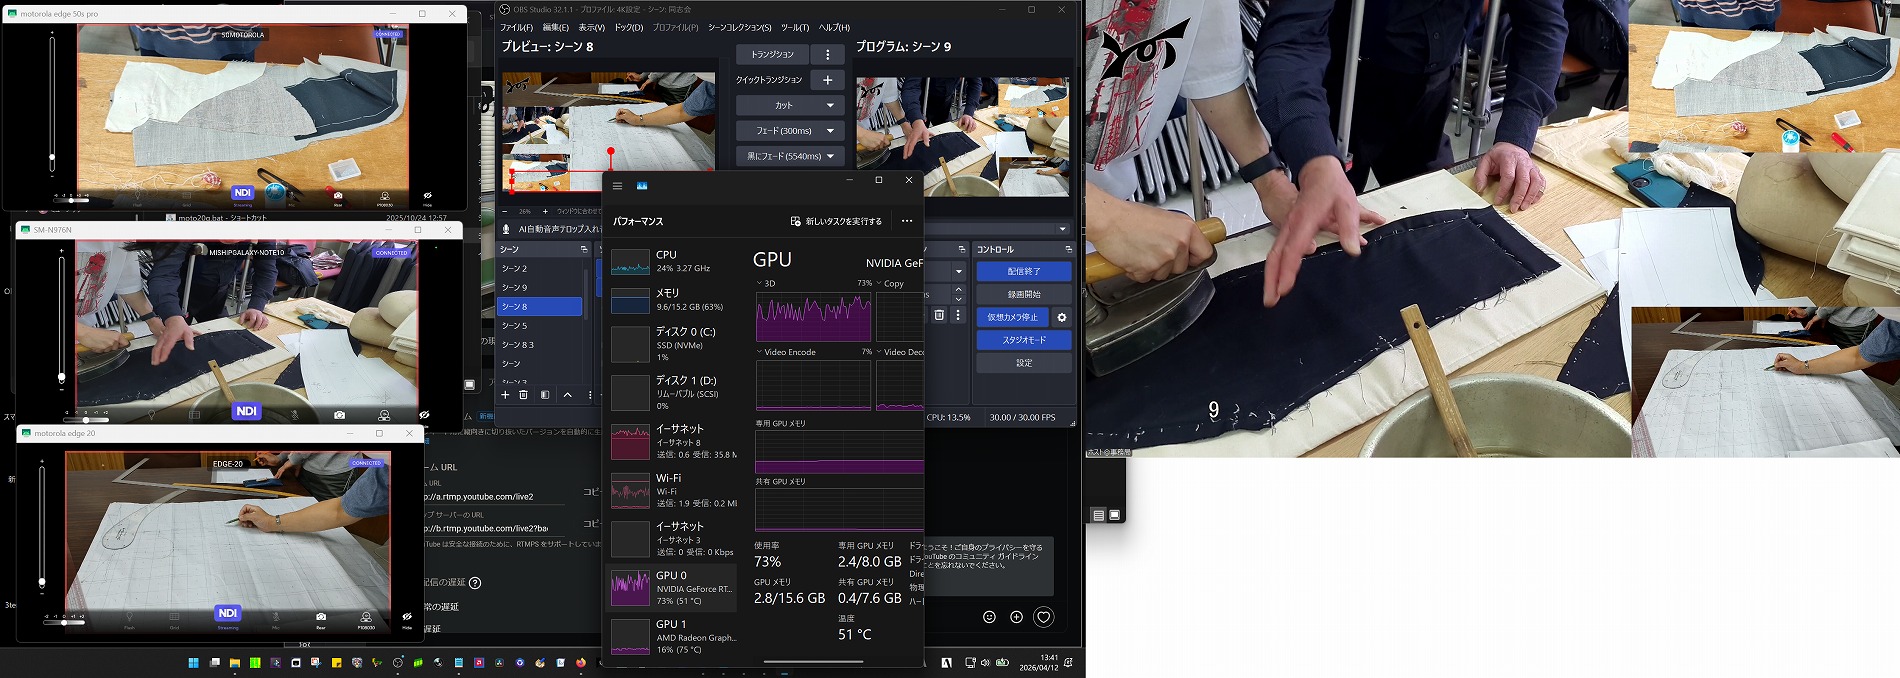Add a new scene with the plus icon
Image resolution: width=1900 pixels, height=678 pixels.
click(x=505, y=395)
